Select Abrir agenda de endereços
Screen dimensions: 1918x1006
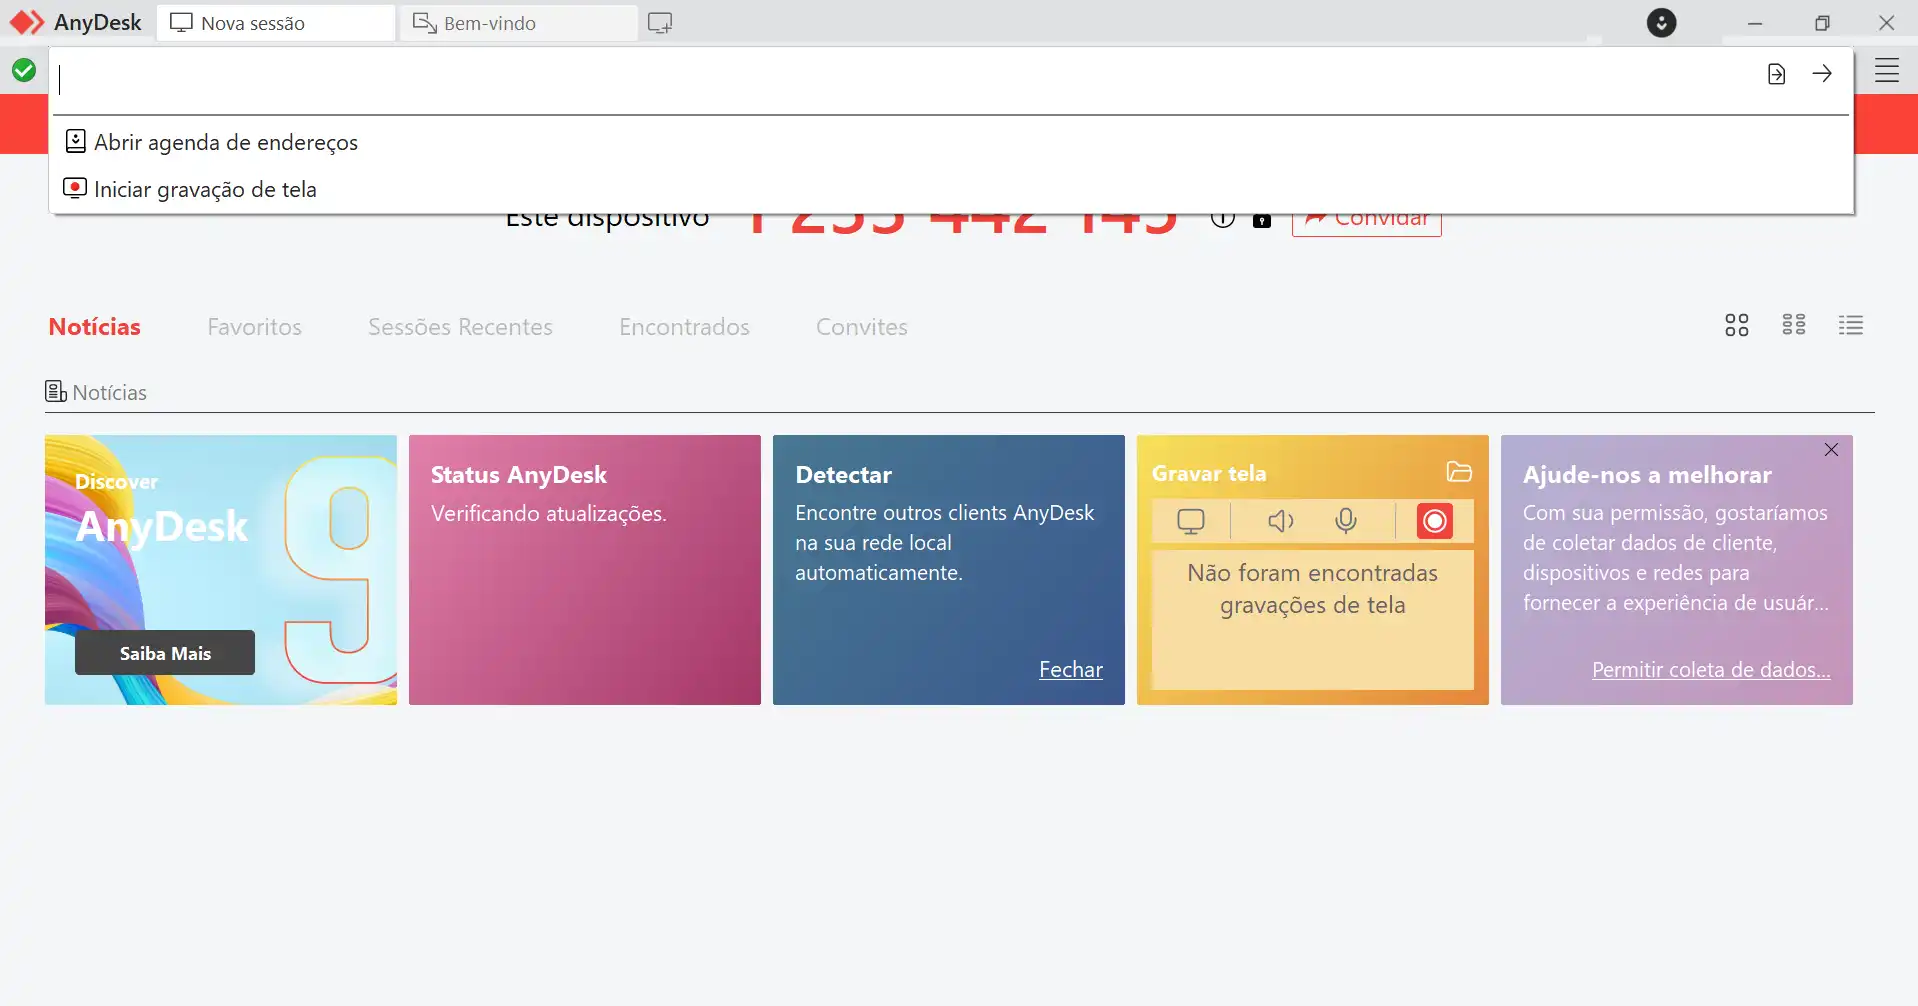coord(951,142)
